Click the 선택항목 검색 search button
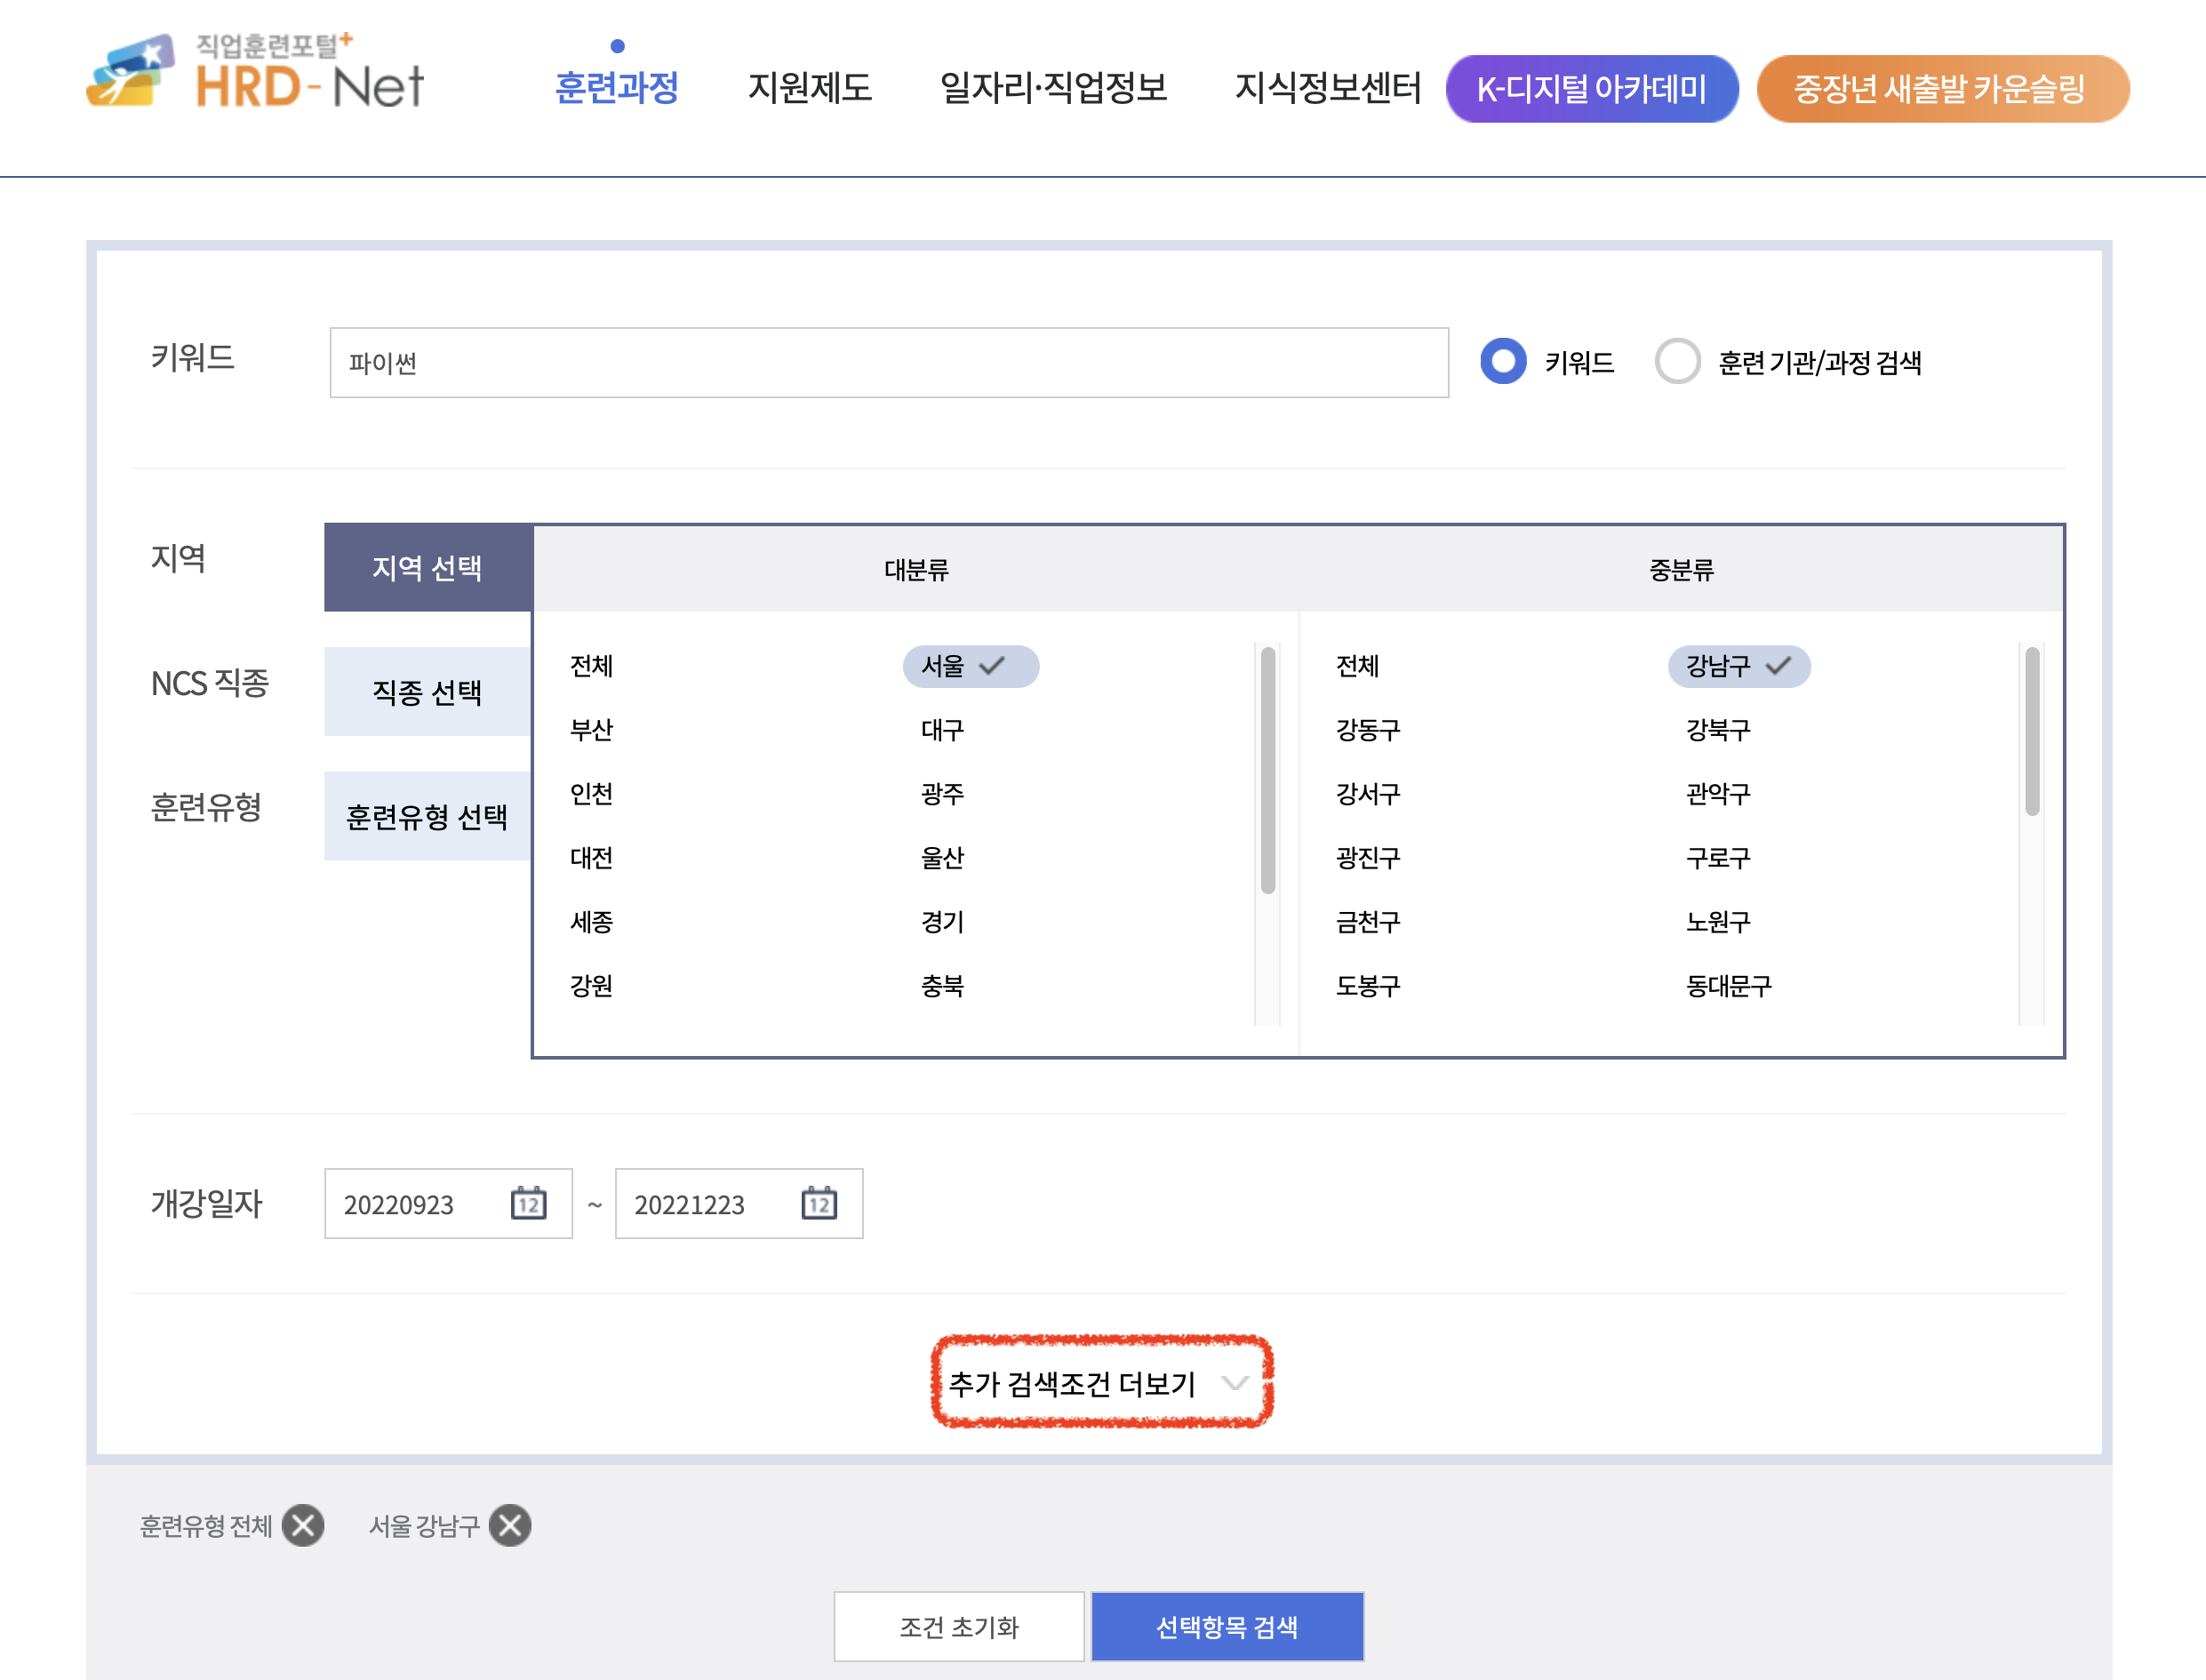 tap(1227, 1626)
